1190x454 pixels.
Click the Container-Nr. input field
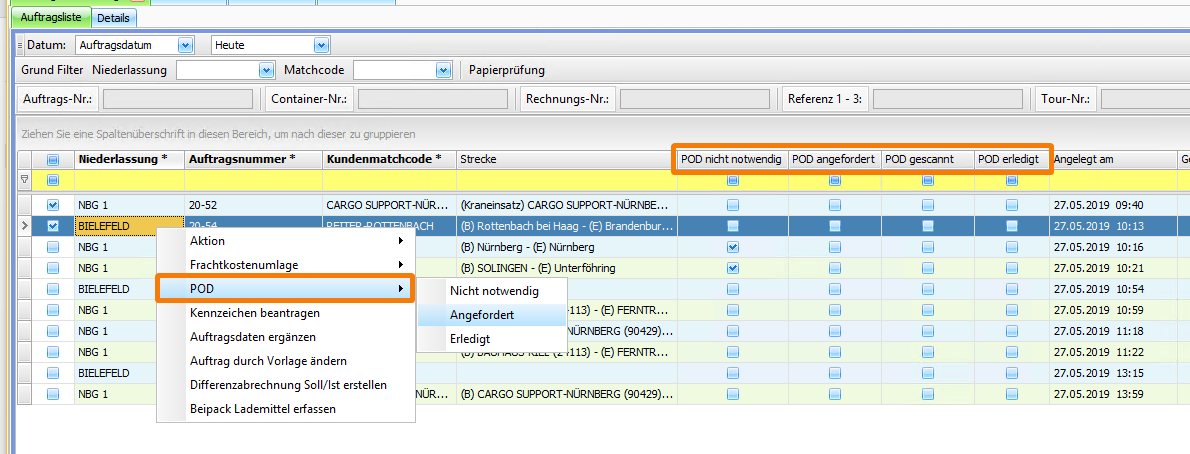point(432,98)
